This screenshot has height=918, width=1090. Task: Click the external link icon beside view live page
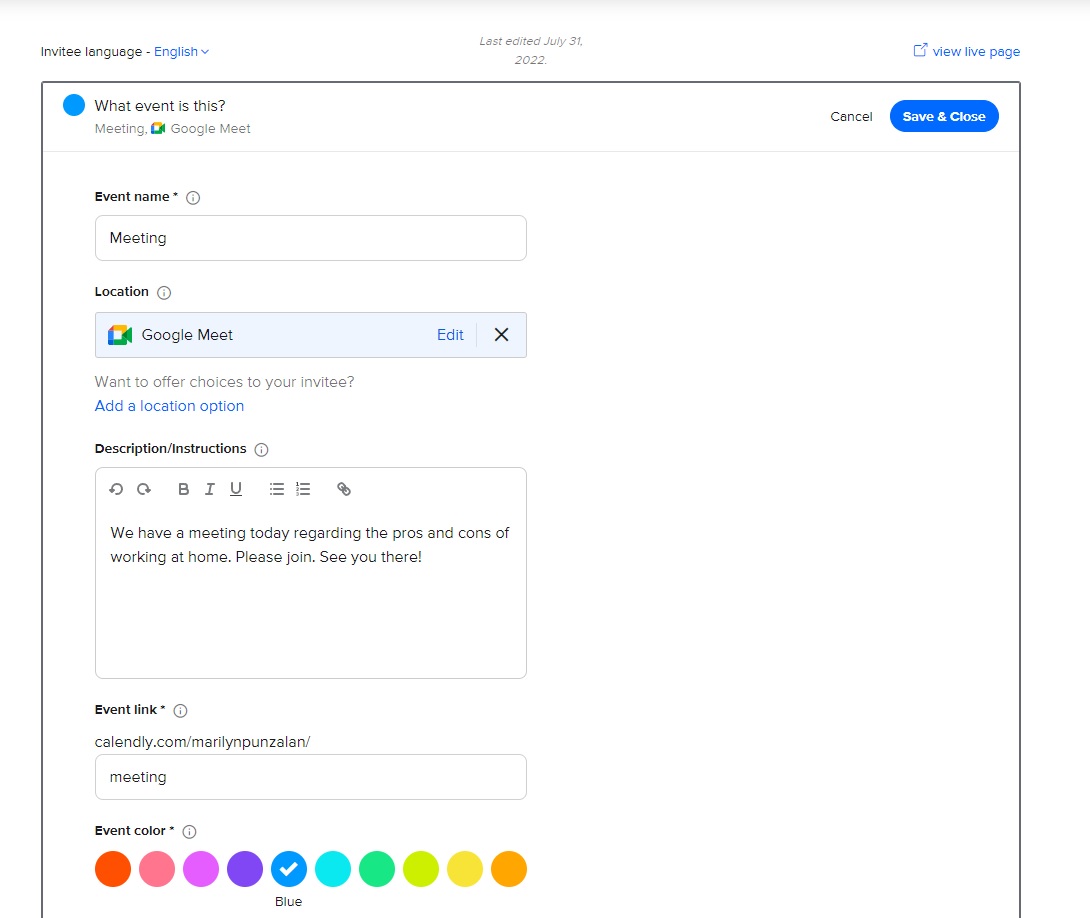920,50
